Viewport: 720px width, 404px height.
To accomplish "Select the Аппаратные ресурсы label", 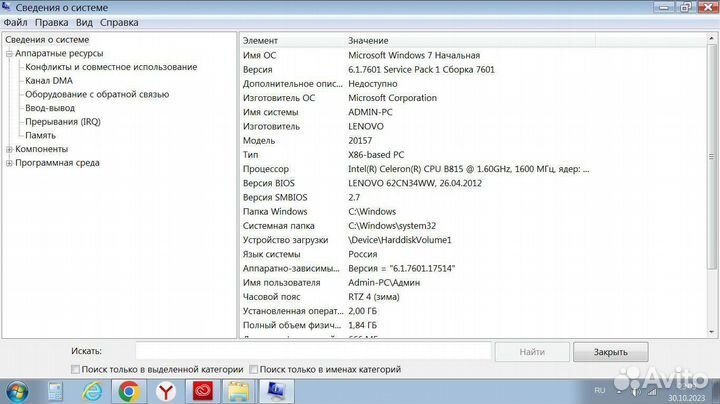I will [x=59, y=54].
